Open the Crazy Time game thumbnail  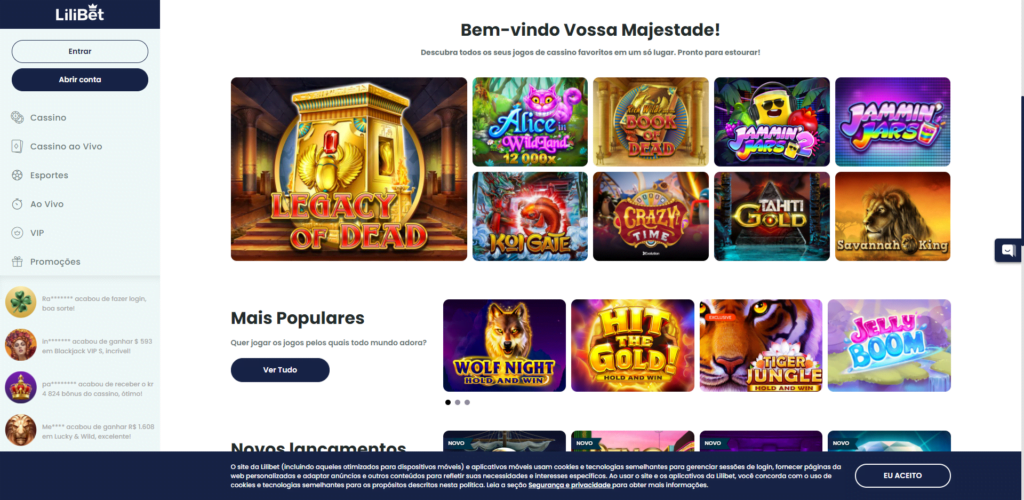[650, 216]
